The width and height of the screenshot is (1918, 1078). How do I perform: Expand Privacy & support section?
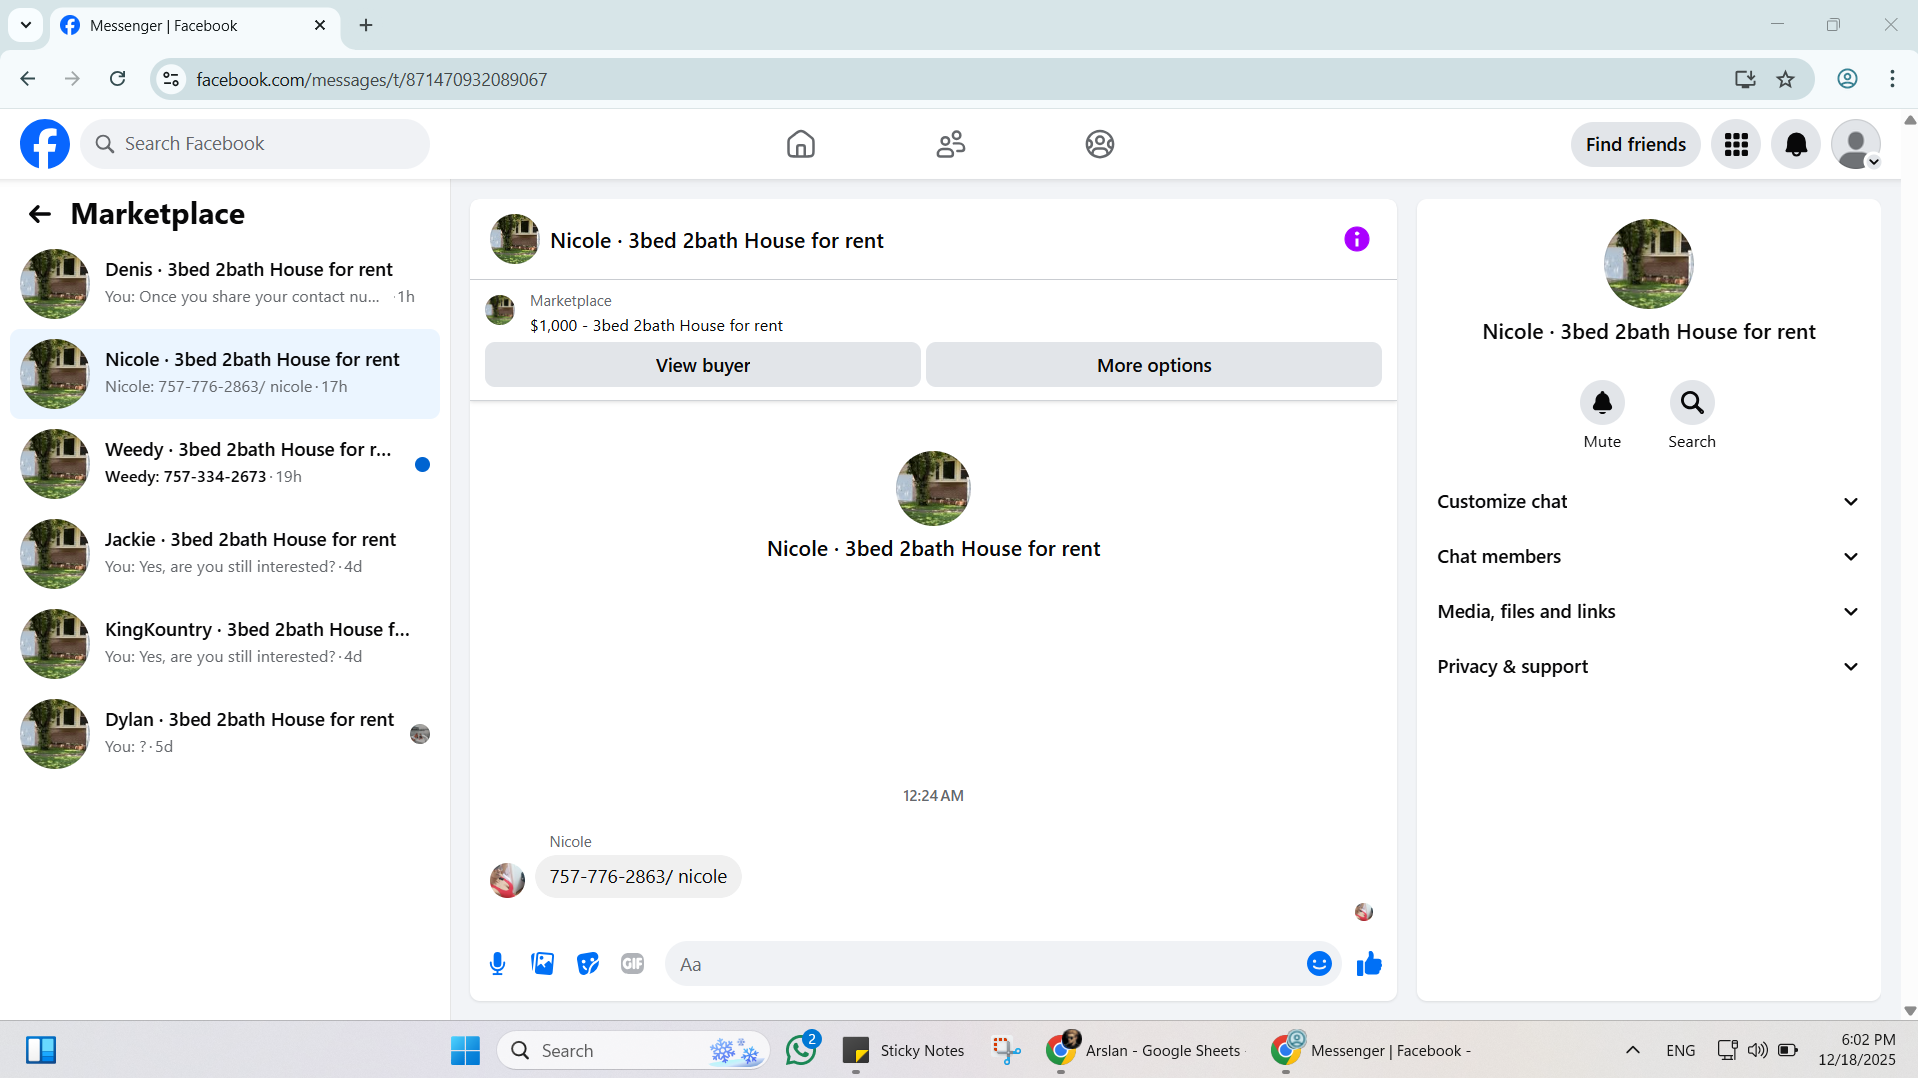tap(1648, 667)
